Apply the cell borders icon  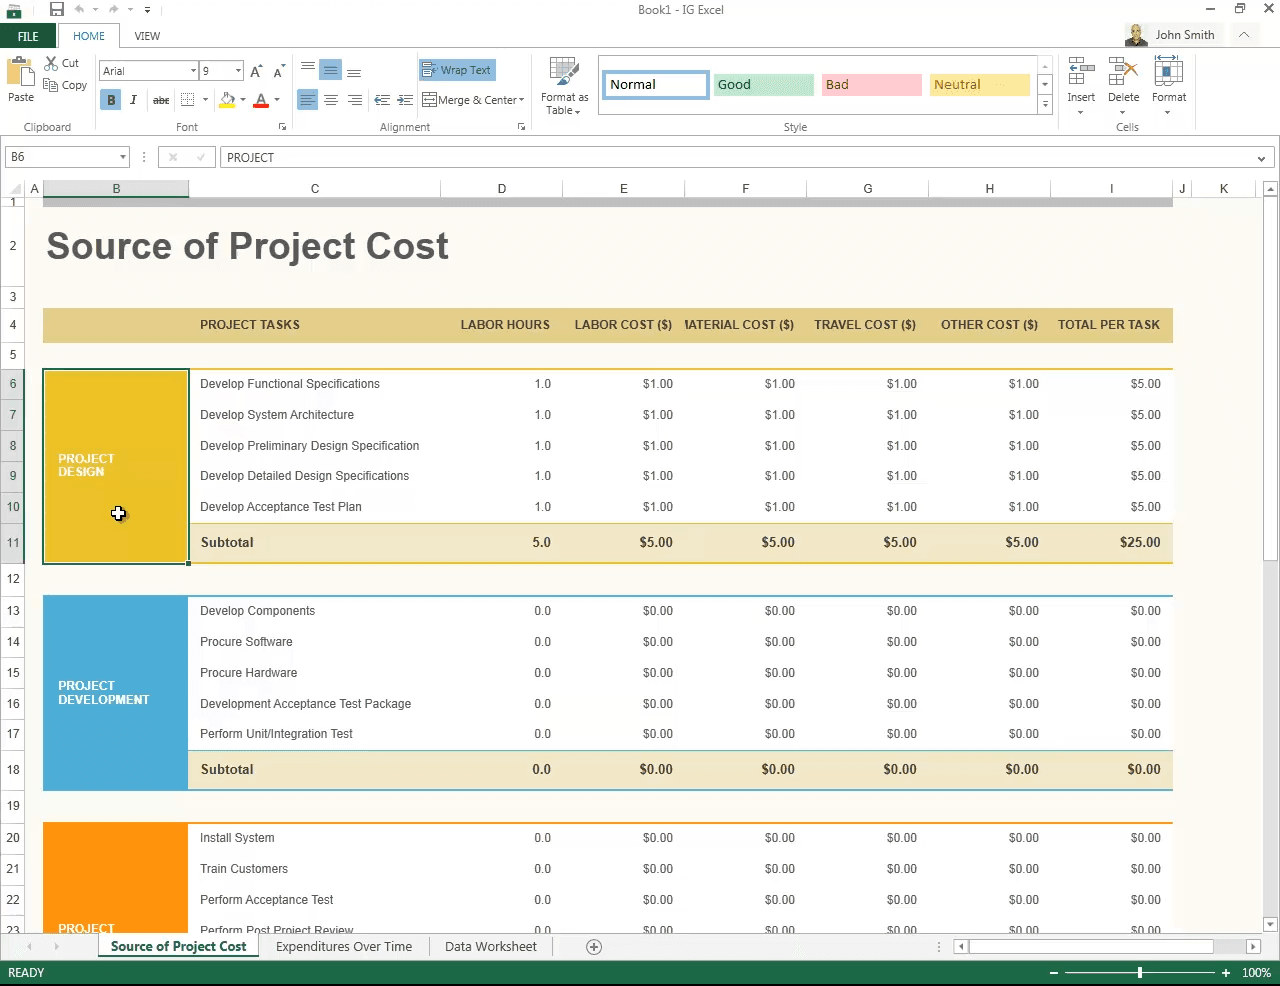188,100
